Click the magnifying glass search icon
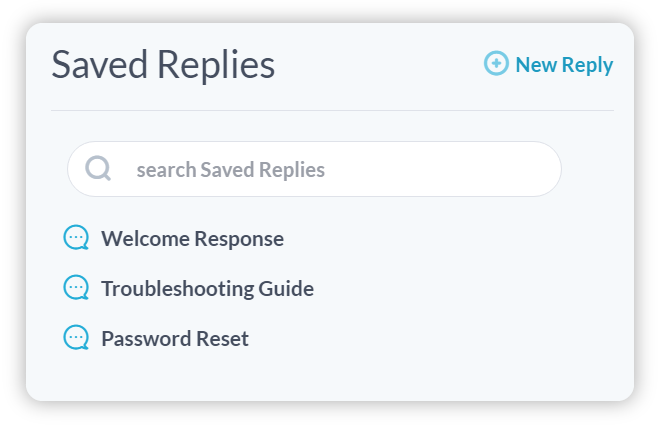Image resolution: width=665 pixels, height=432 pixels. (x=98, y=168)
